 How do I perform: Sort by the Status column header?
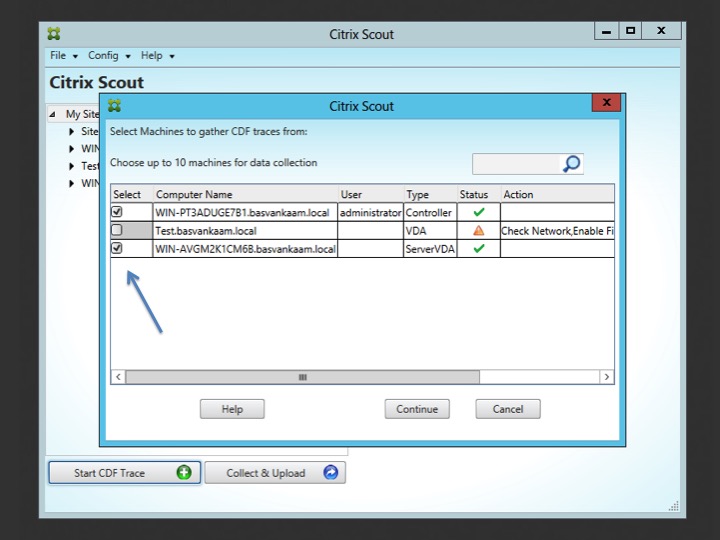[478, 194]
